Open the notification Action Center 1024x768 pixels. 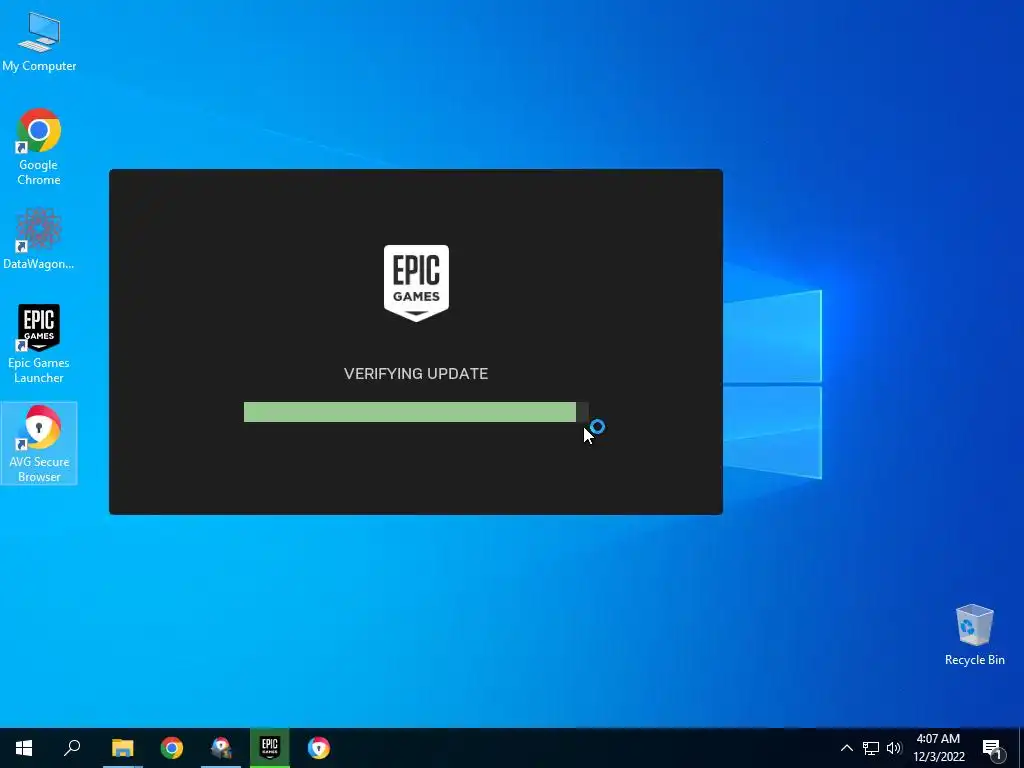point(993,748)
